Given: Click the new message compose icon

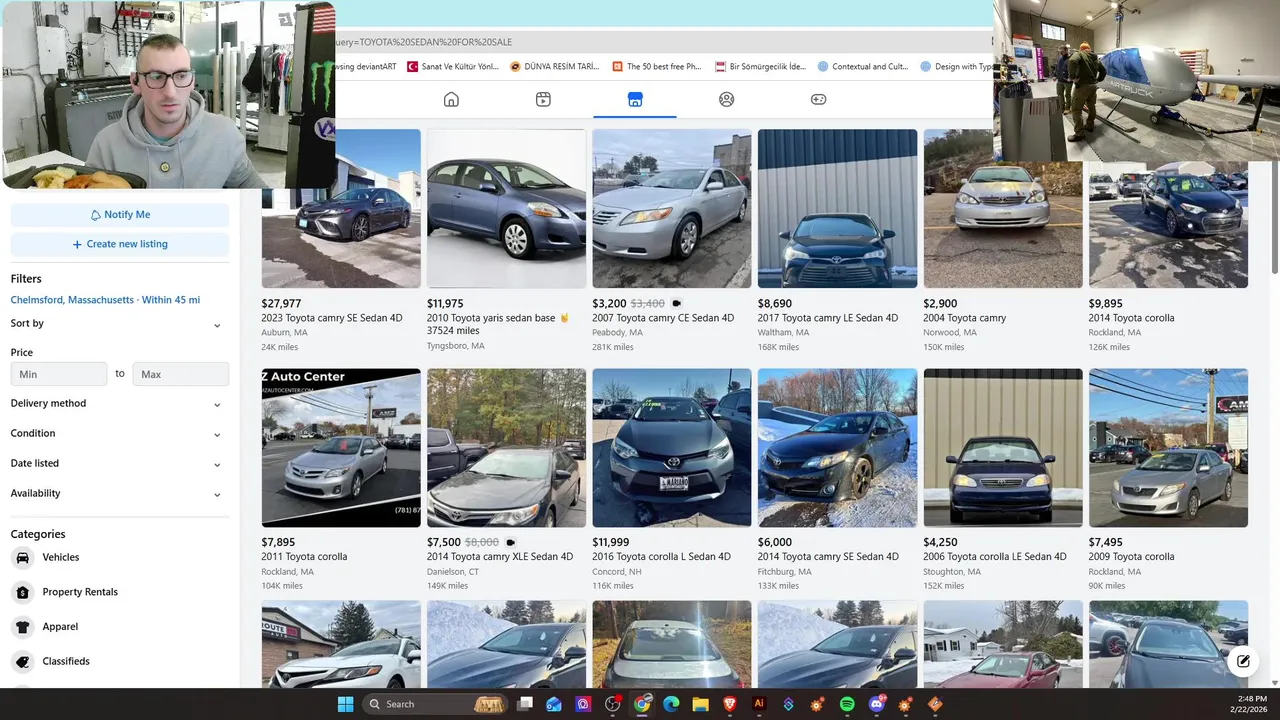Looking at the screenshot, I should point(1243,661).
